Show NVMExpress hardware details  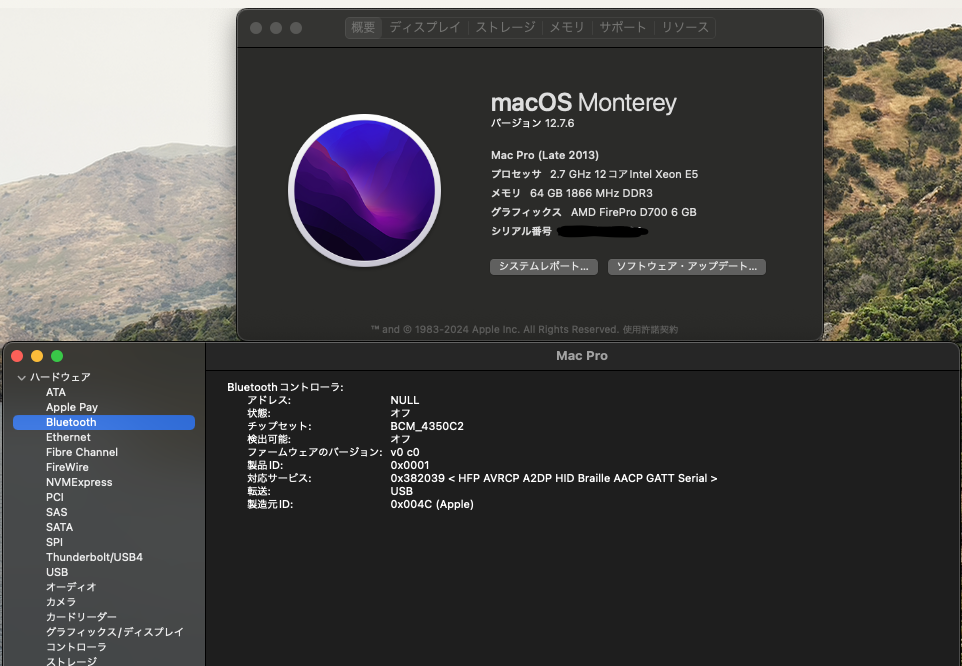pos(79,483)
